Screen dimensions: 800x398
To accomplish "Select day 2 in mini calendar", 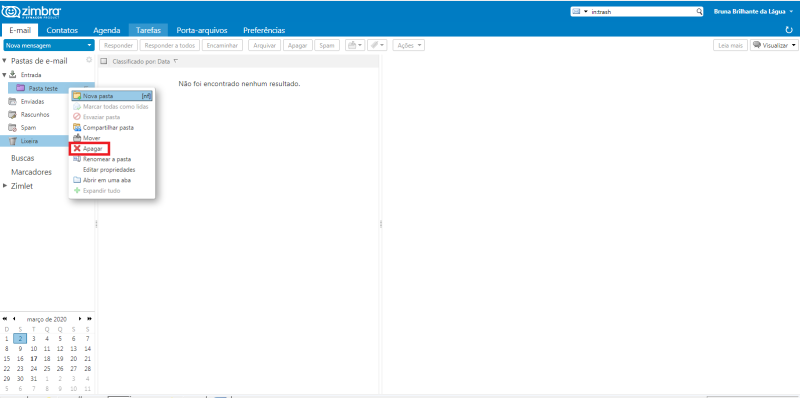I will pyautogui.click(x=20, y=338).
